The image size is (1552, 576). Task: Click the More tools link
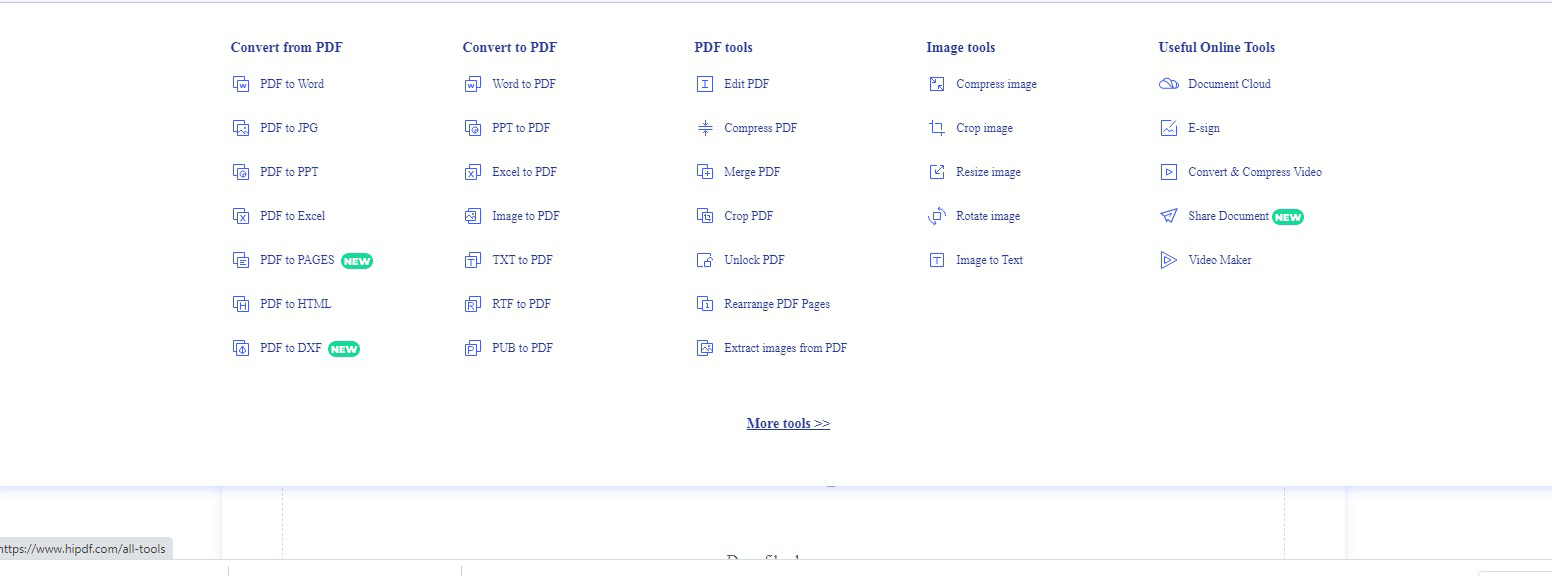pyautogui.click(x=788, y=423)
